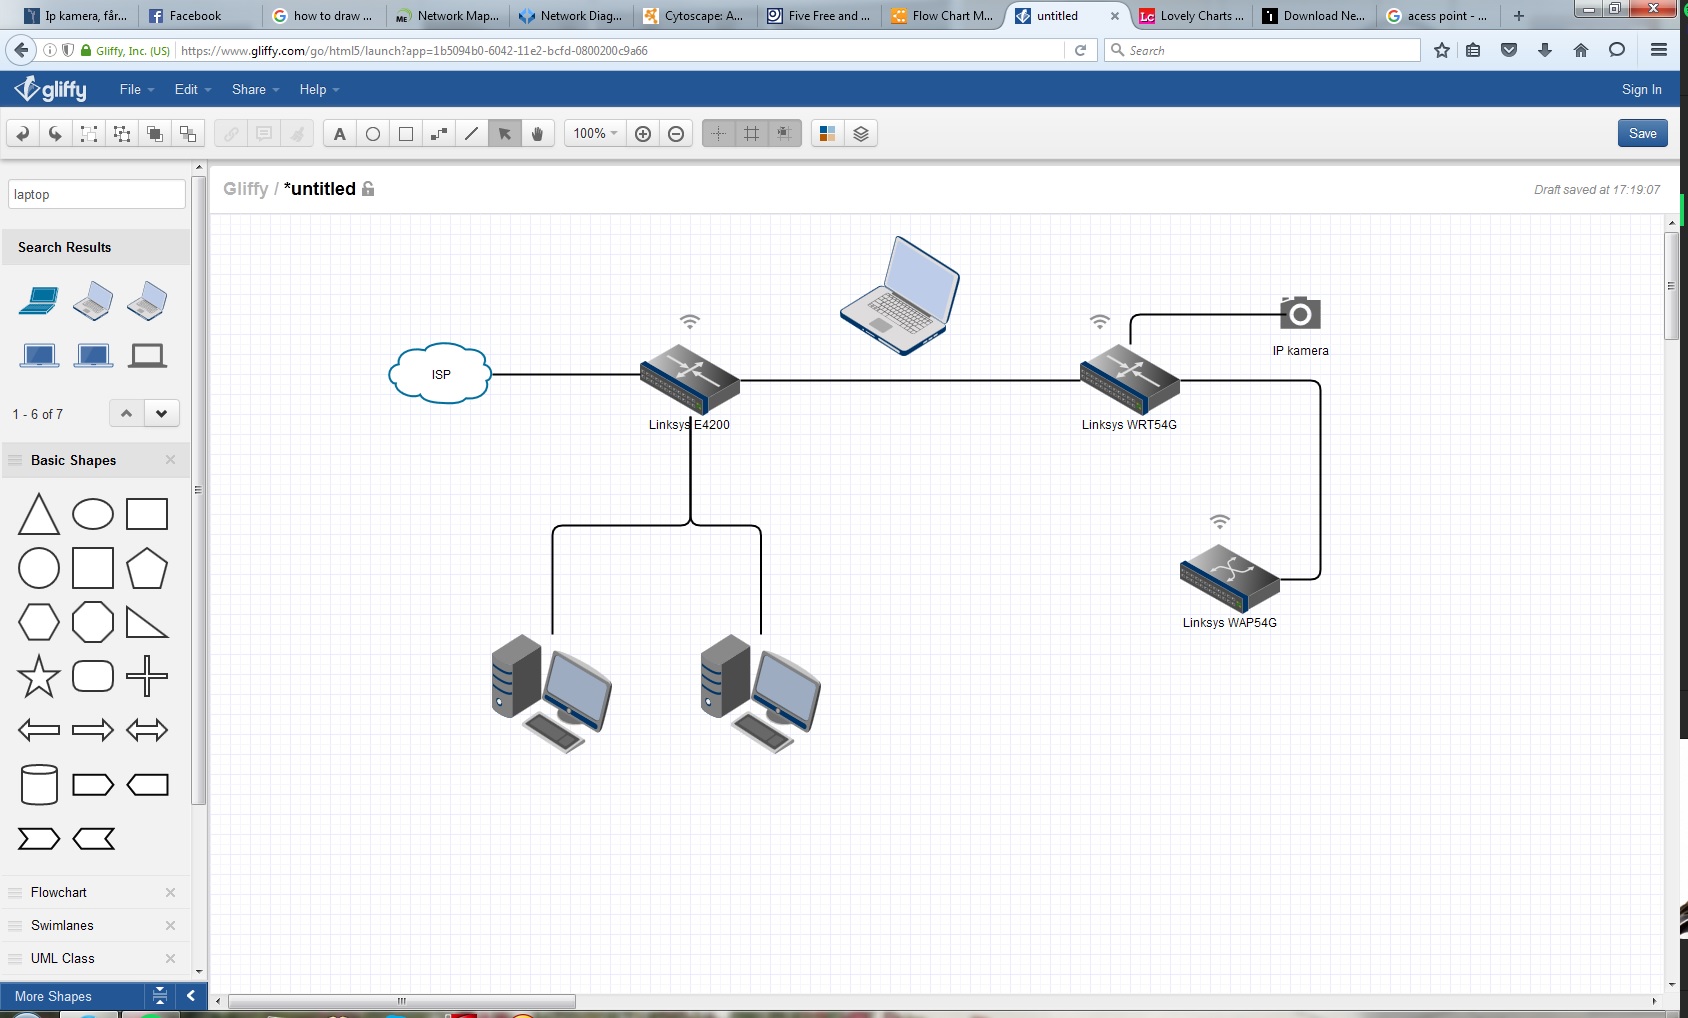Click the Redo arrow in toolbar
This screenshot has width=1688, height=1018.
[x=55, y=133]
